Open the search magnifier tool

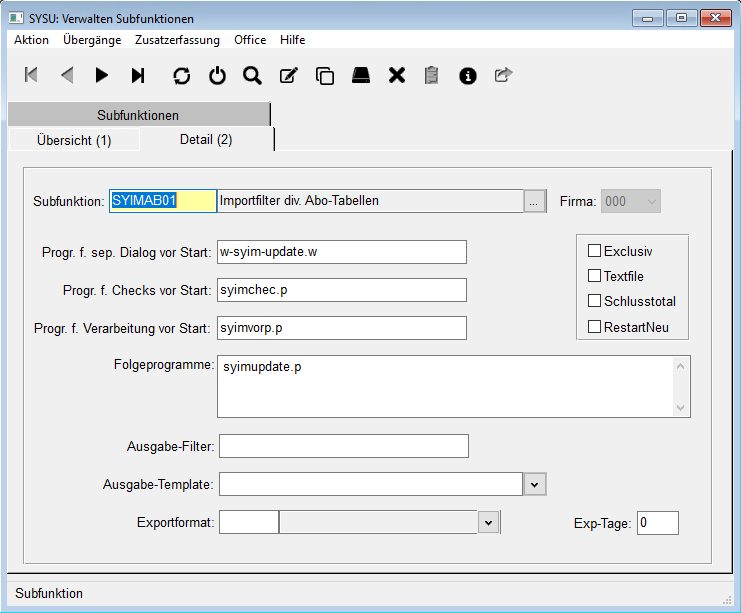(252, 75)
